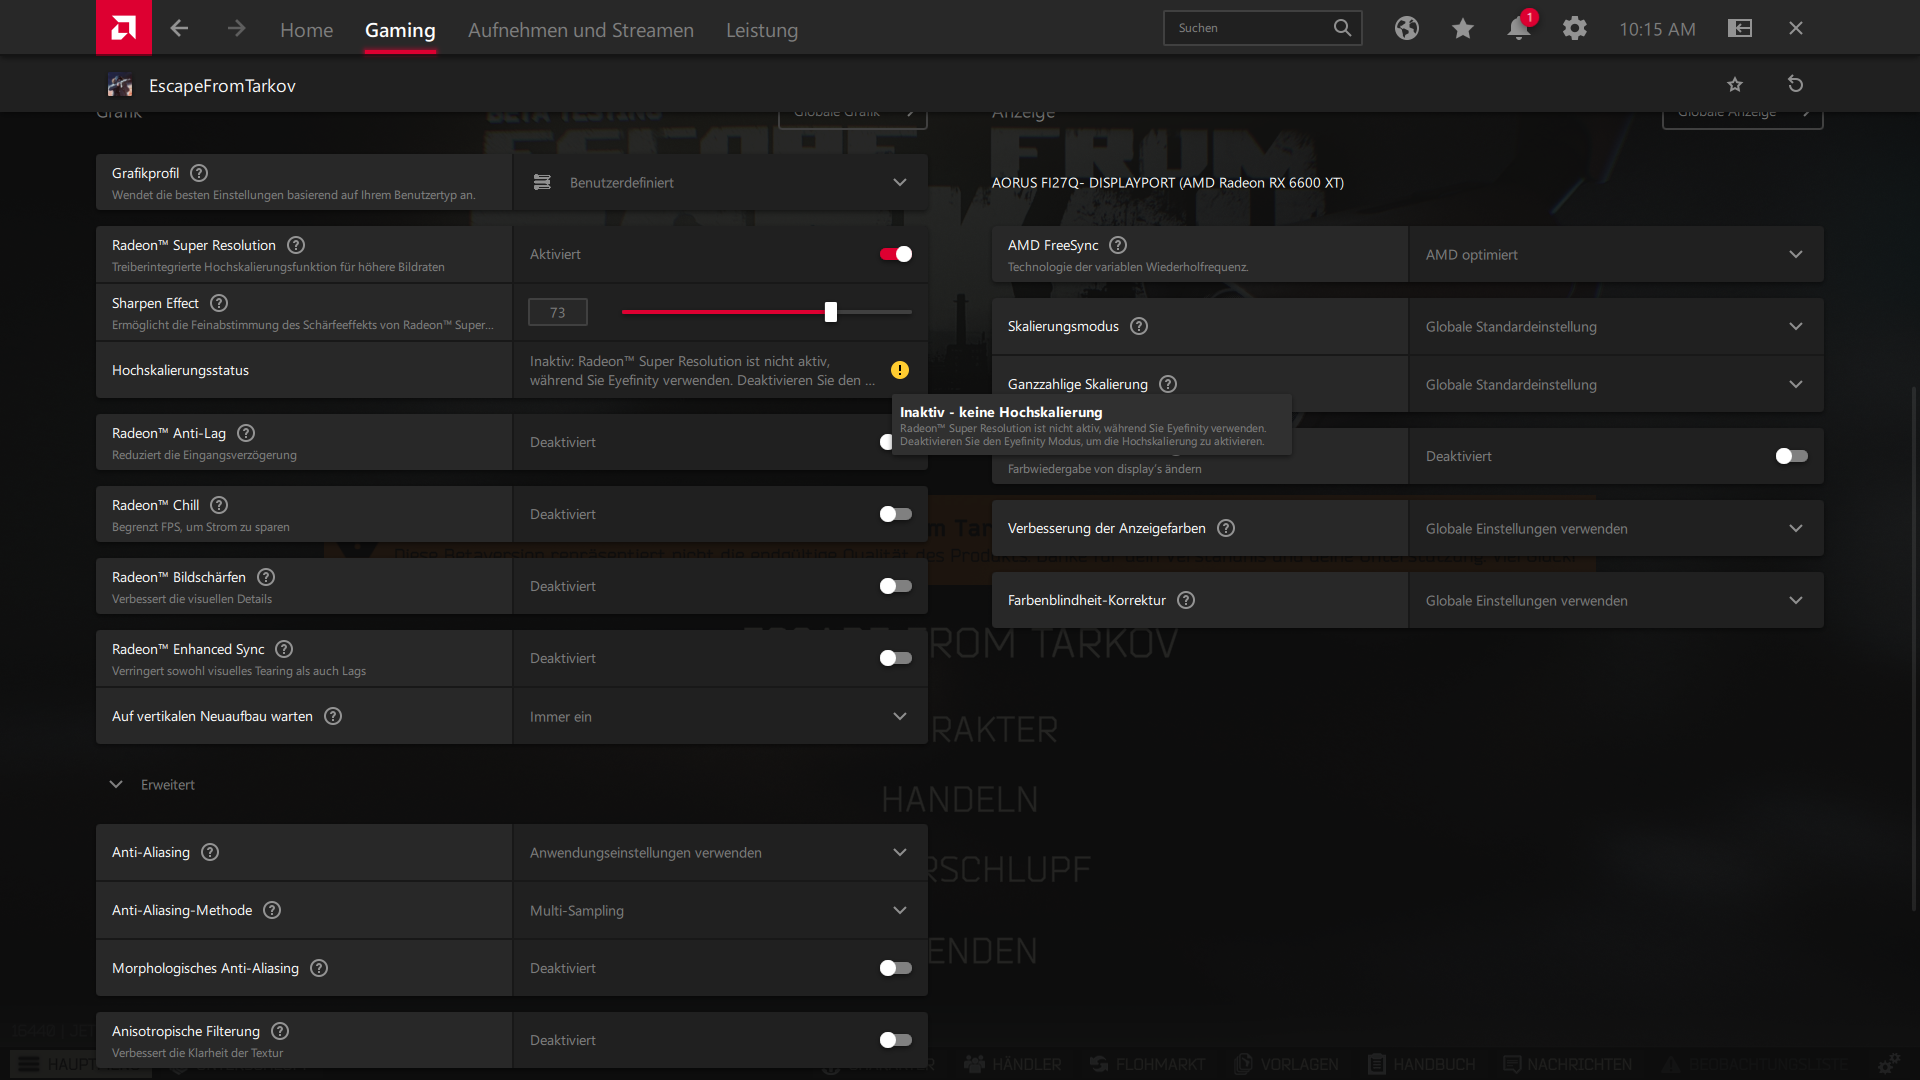Open Anti-Aliasing-Methode Multi-Sampling dropdown
Image resolution: width=1920 pixels, height=1080 pixels.
point(720,910)
